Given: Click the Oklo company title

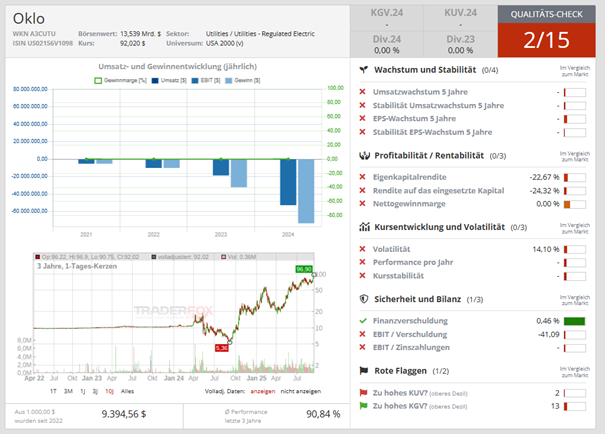Looking at the screenshot, I should 29,19.
